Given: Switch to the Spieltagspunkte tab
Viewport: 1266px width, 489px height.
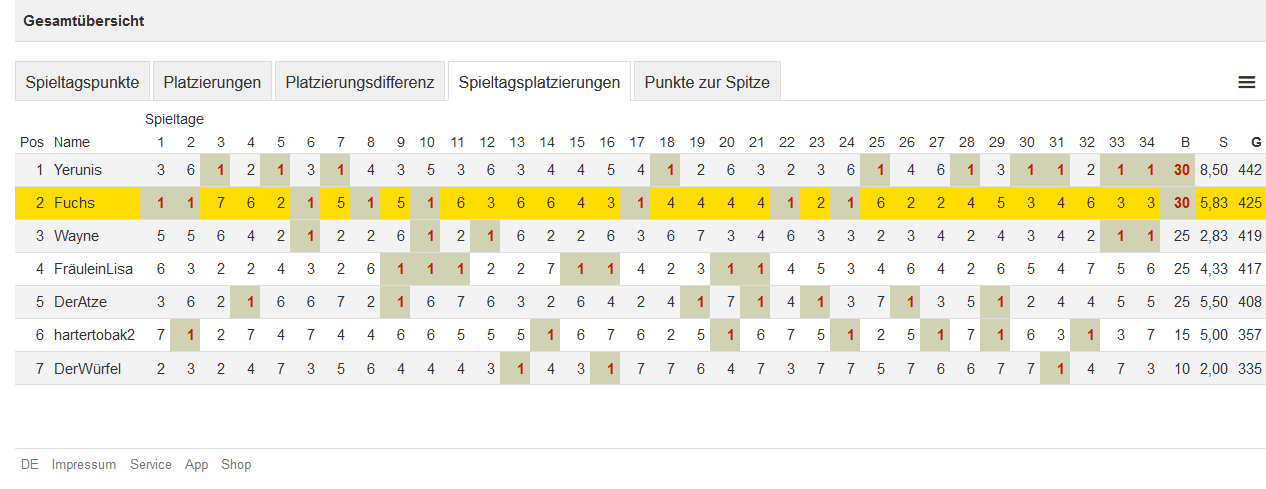Looking at the screenshot, I should [x=82, y=82].
